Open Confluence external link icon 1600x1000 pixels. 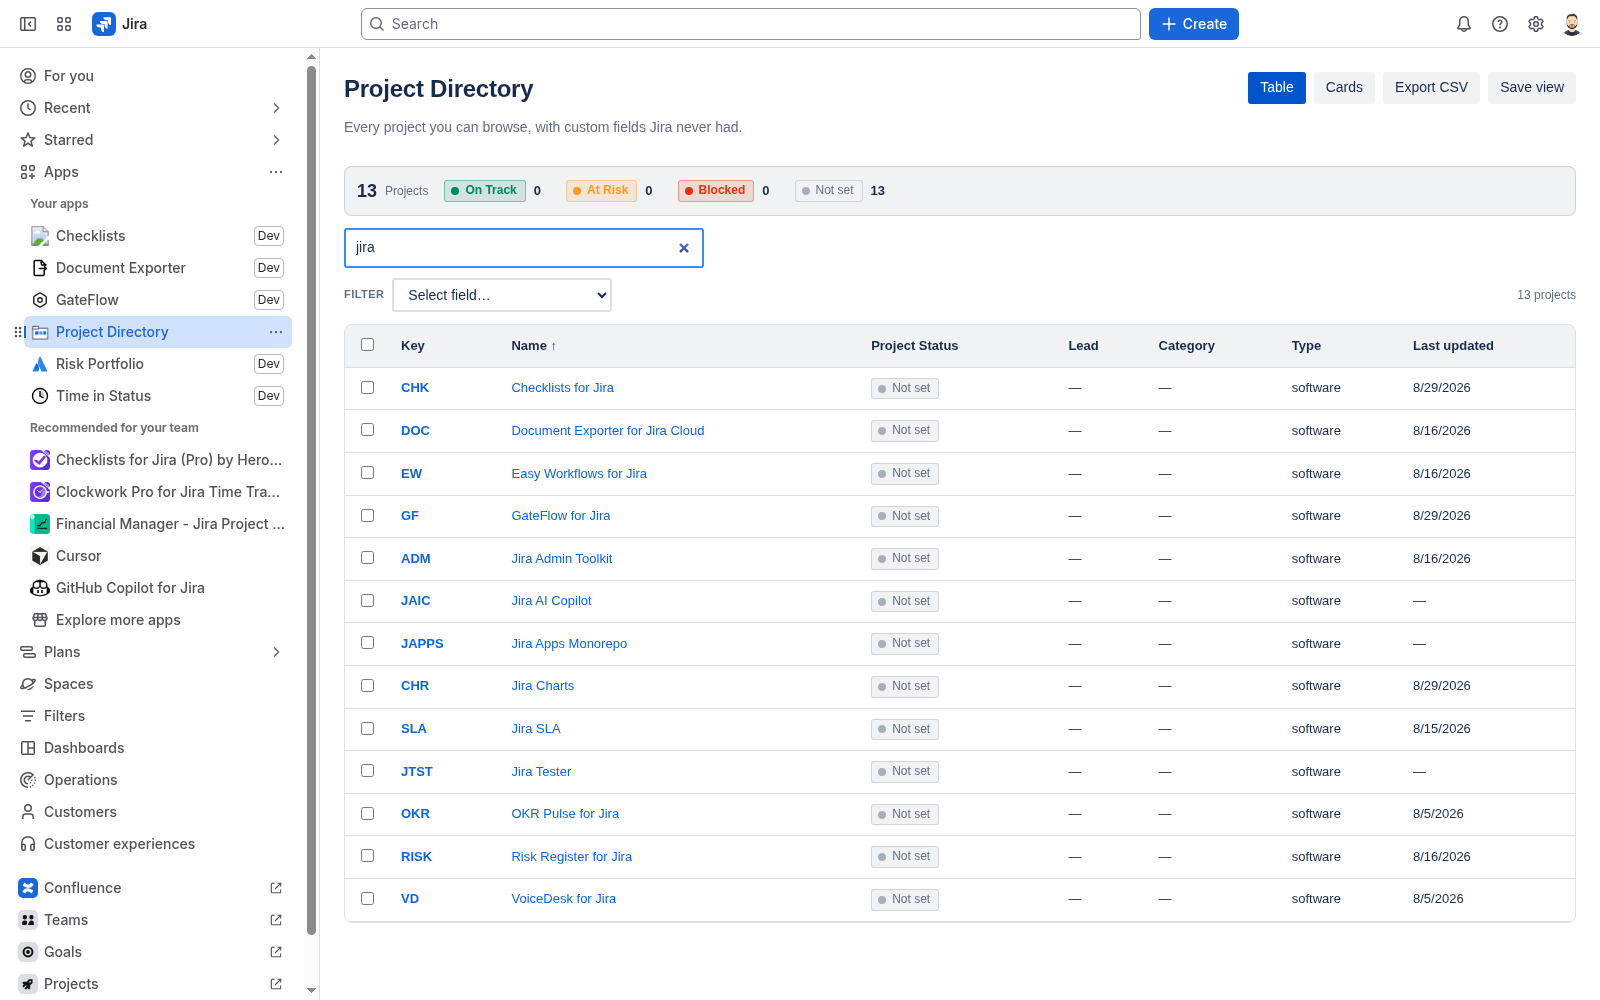[x=276, y=888]
